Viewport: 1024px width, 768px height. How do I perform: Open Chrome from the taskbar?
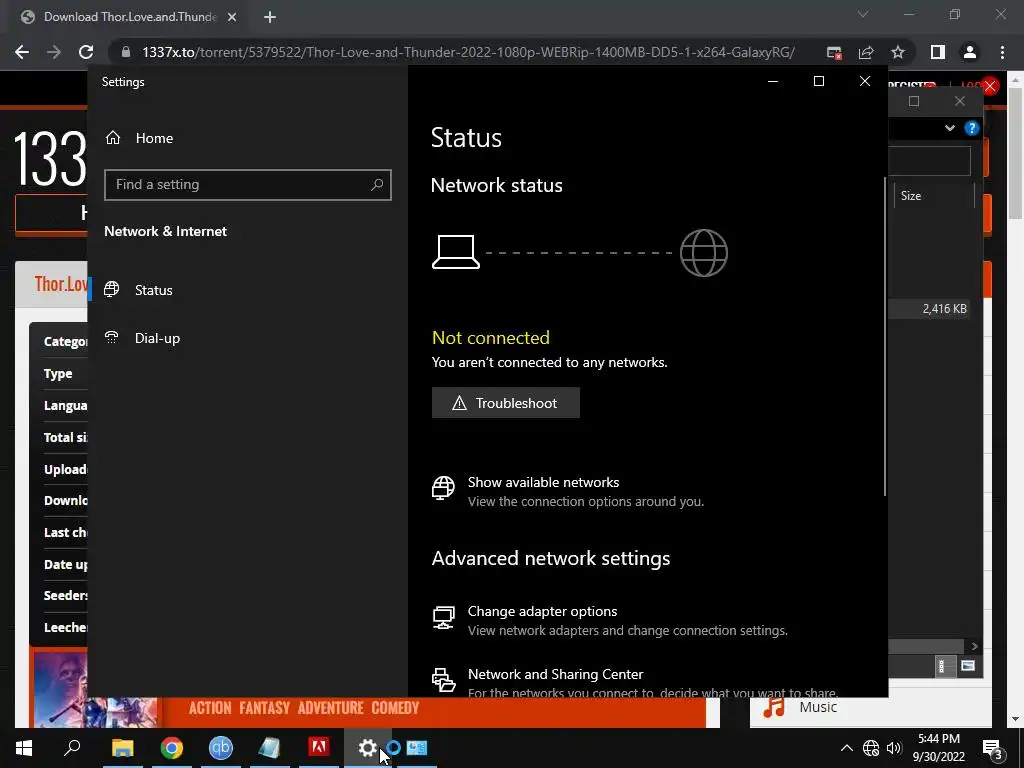coord(172,748)
